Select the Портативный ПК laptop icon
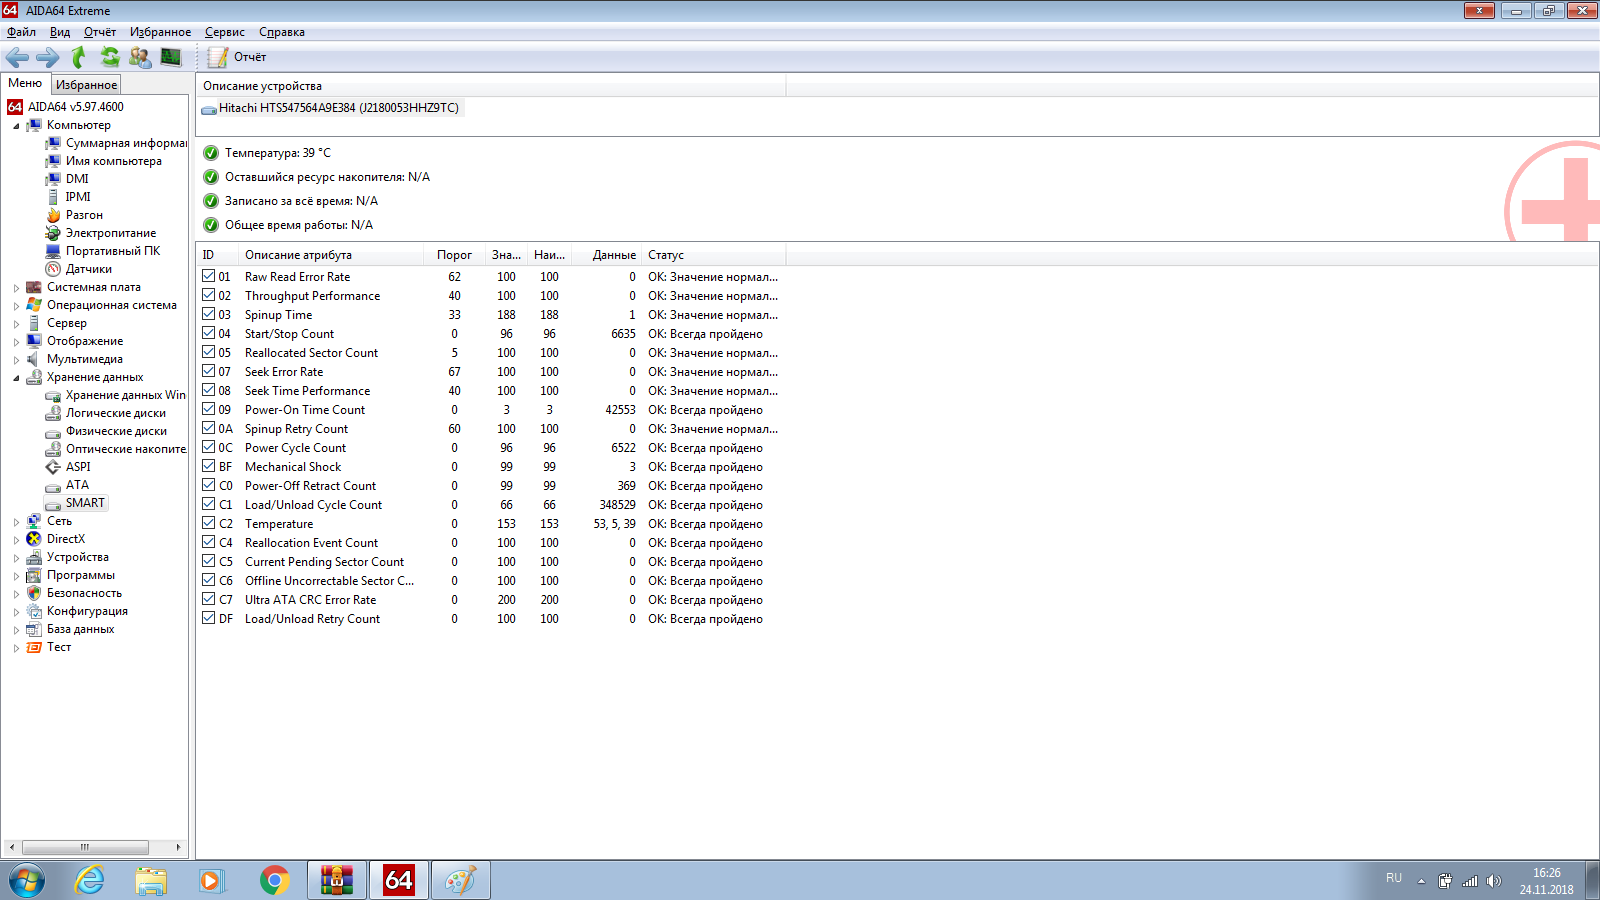1600x900 pixels. coord(53,251)
